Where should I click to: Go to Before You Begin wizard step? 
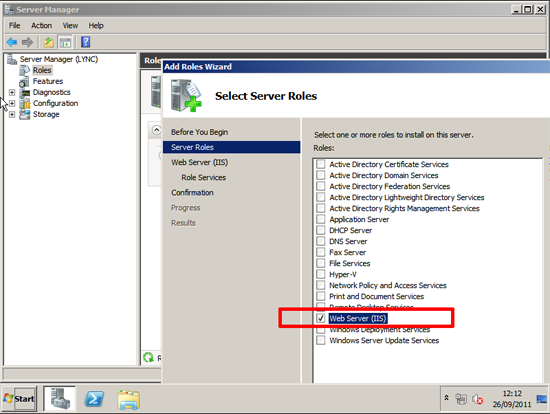tap(200, 132)
